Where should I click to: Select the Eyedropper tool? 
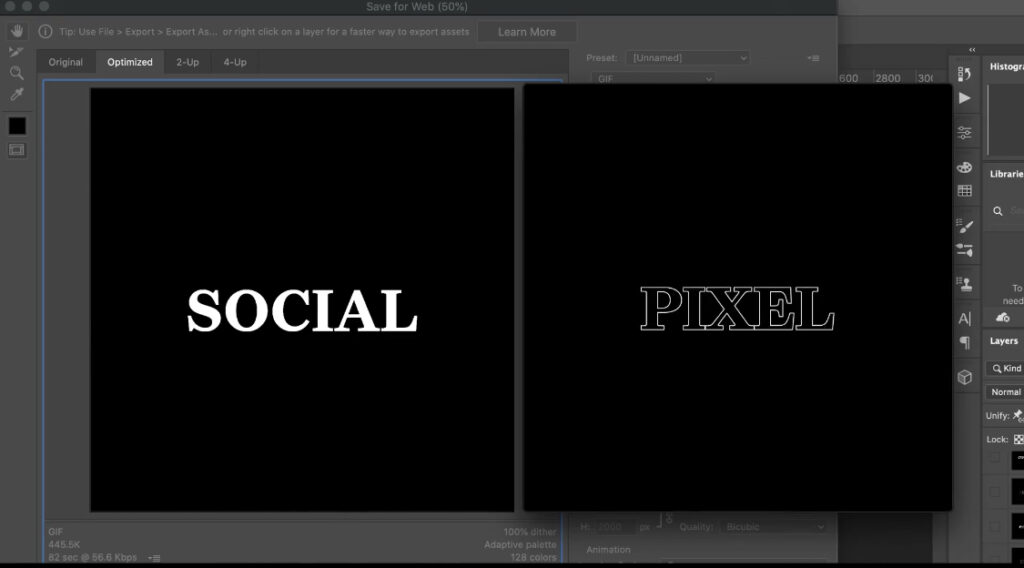17,94
